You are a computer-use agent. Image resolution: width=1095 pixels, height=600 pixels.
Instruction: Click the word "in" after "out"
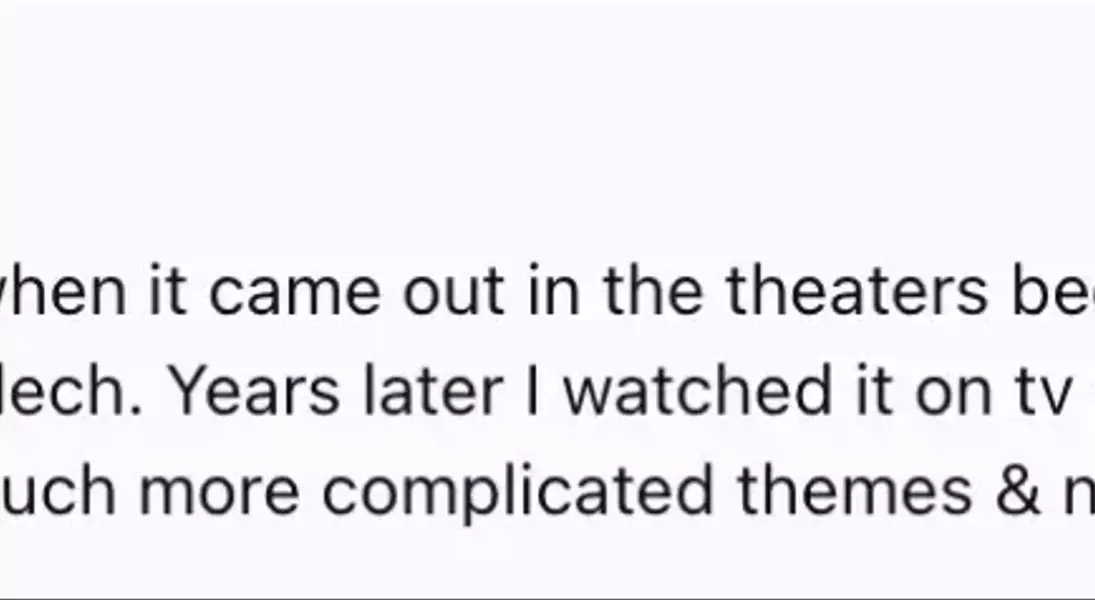click(554, 291)
